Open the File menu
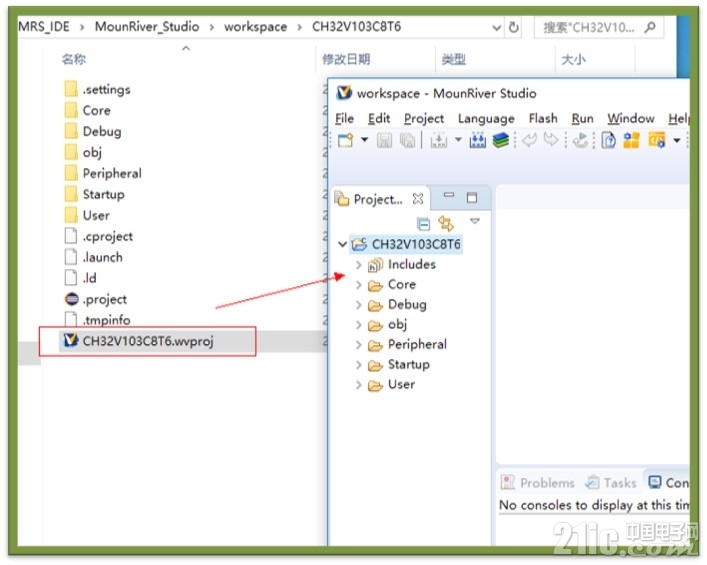The width and height of the screenshot is (707, 565). coord(344,119)
